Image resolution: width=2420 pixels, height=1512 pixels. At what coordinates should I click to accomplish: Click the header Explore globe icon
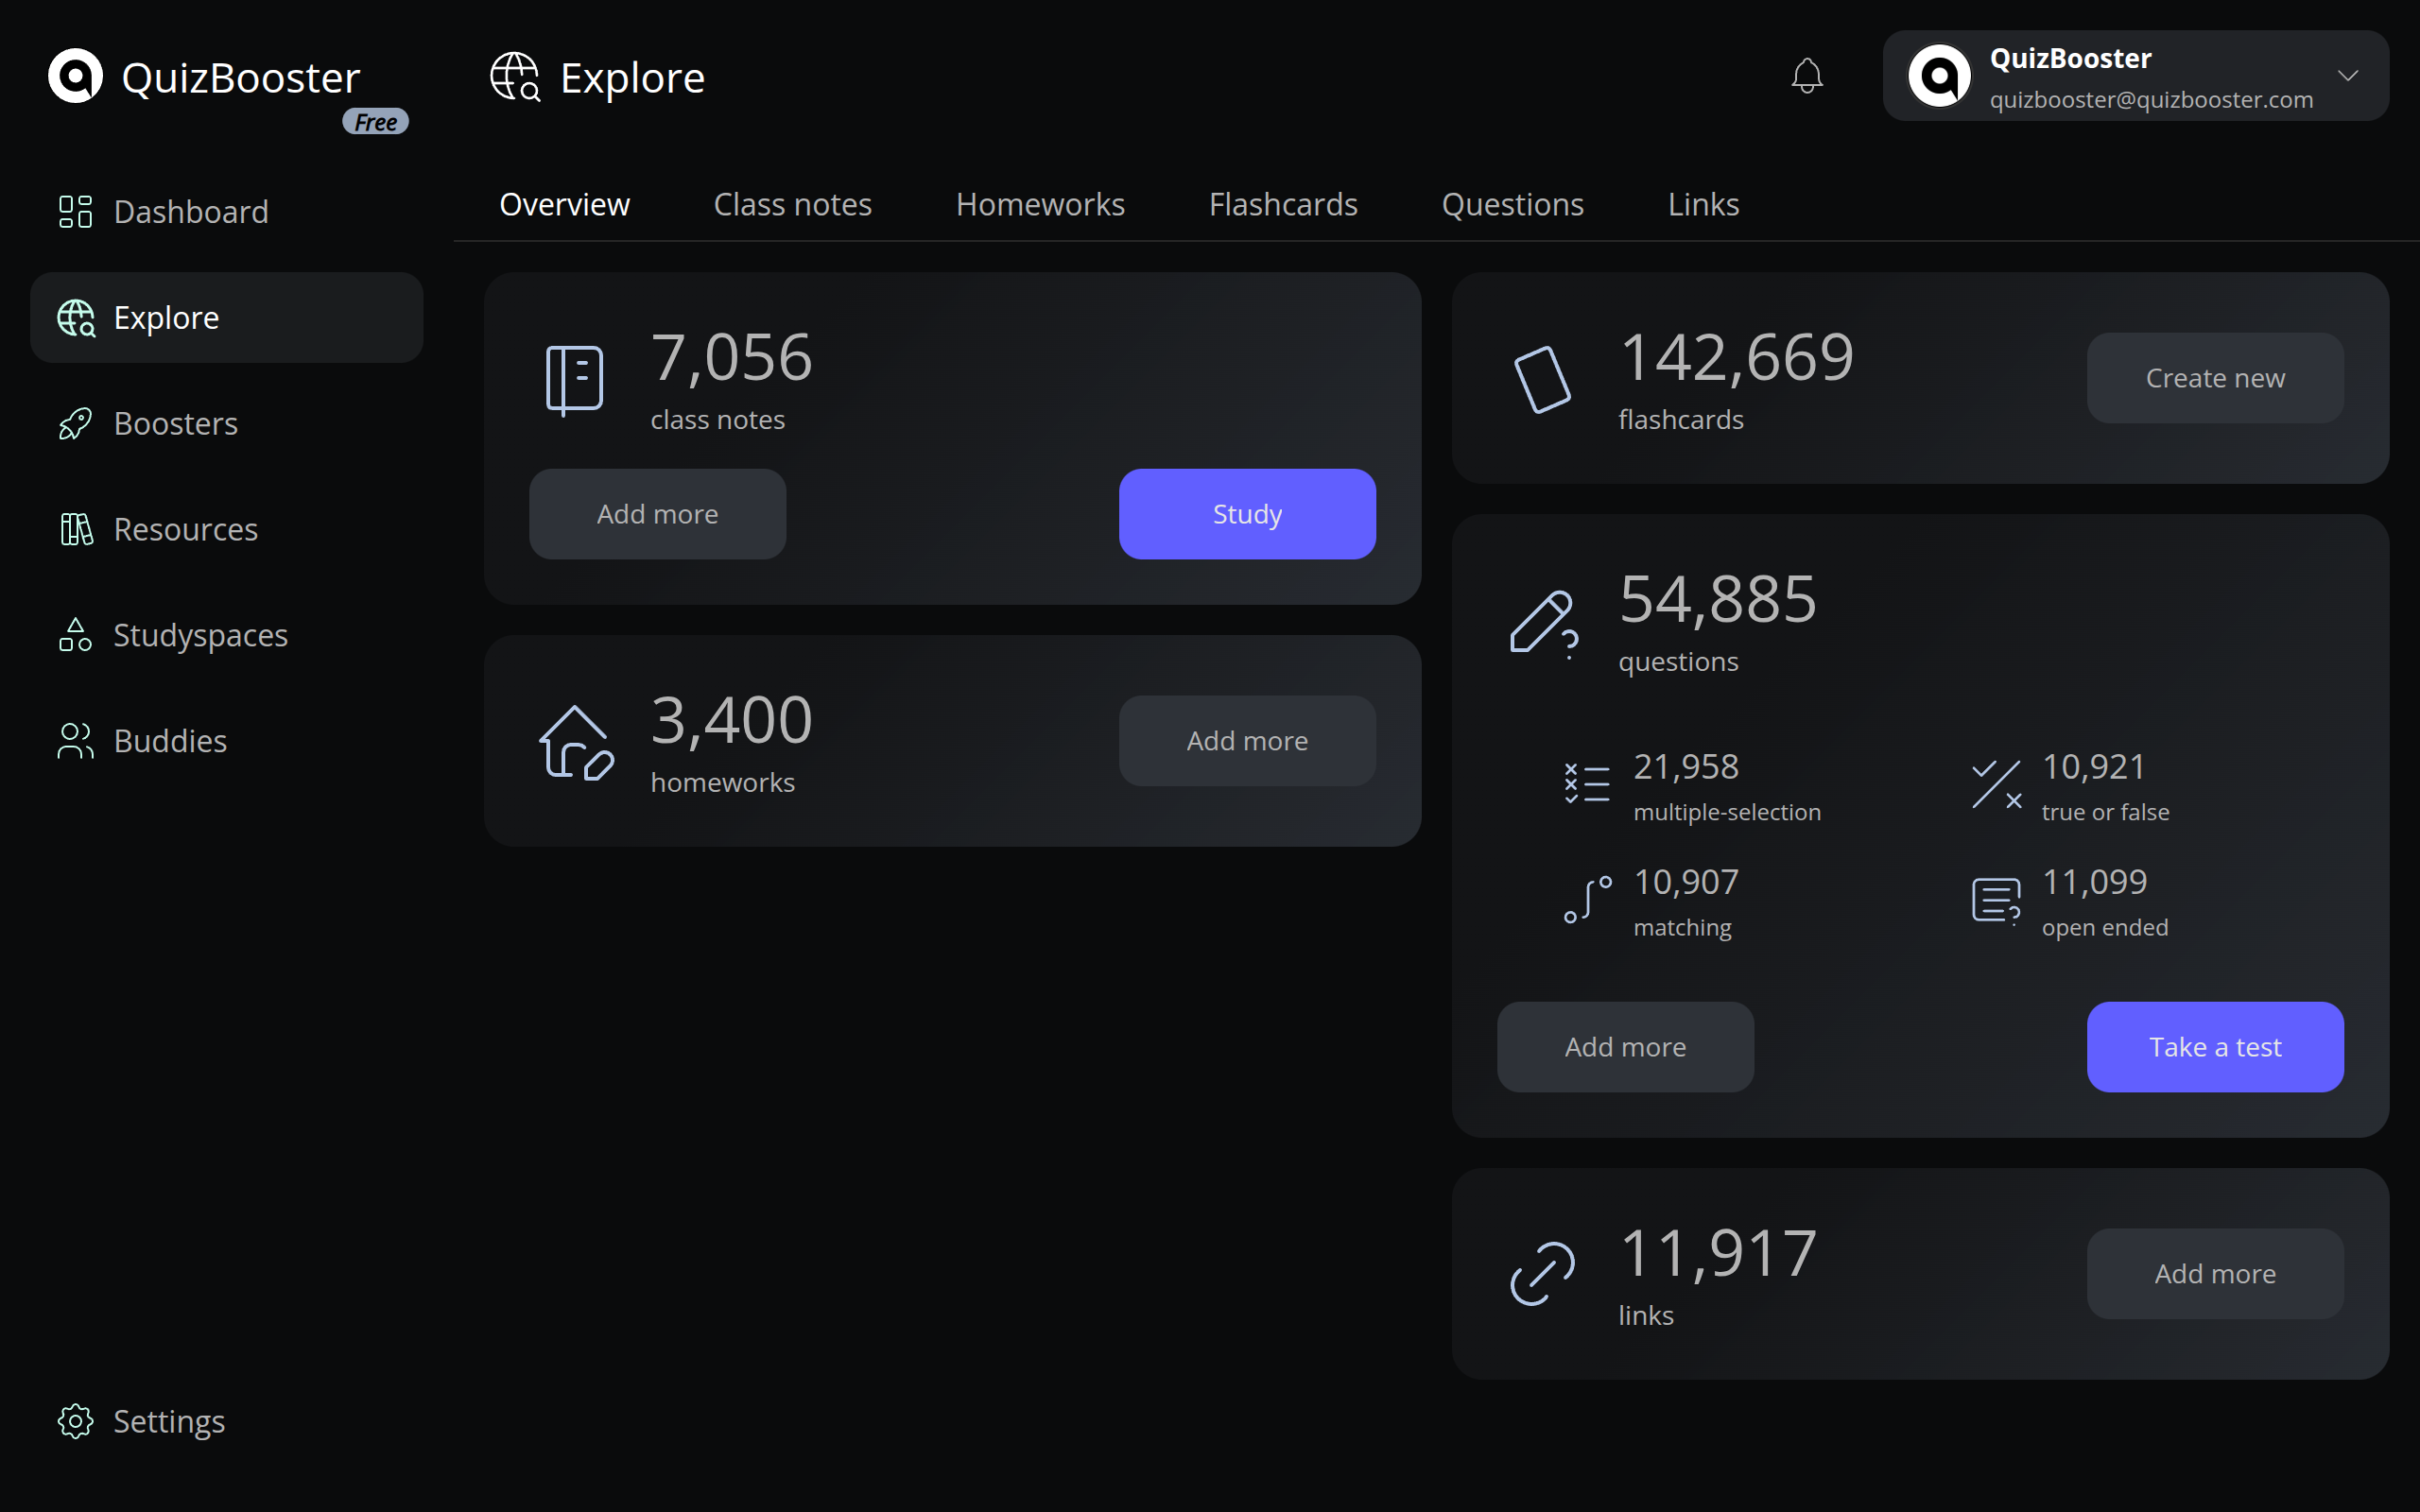516,77
